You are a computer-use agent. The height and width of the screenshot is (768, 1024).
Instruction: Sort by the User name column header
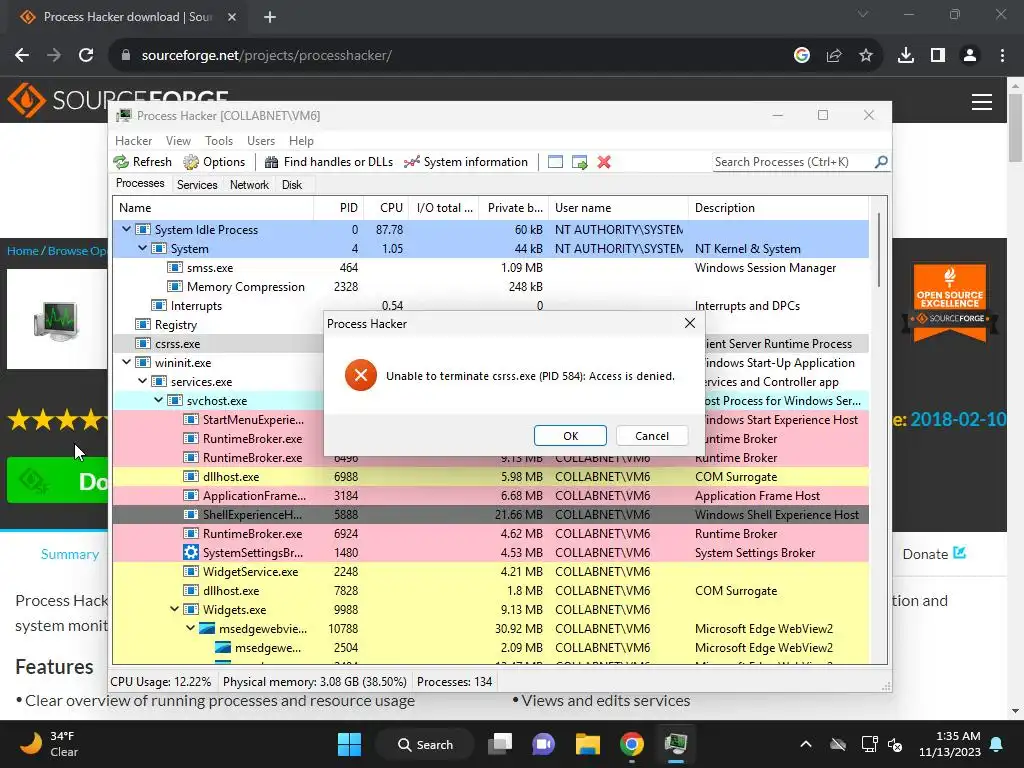pos(618,208)
